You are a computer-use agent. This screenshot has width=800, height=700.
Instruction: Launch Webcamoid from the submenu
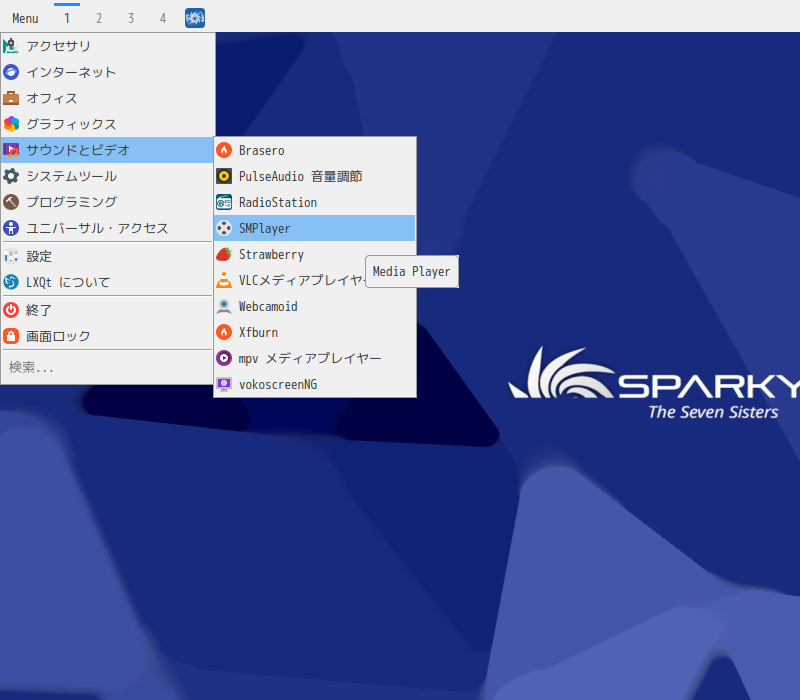(x=315, y=306)
